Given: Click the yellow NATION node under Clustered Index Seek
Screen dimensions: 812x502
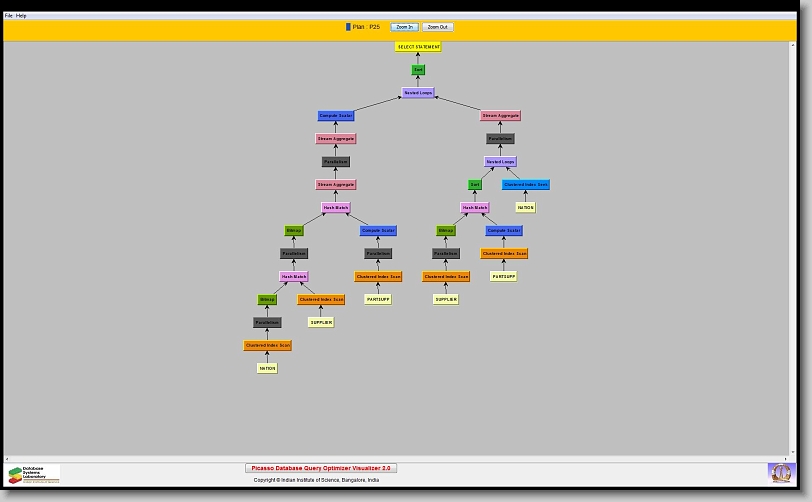Looking at the screenshot, I should click(x=525, y=208).
